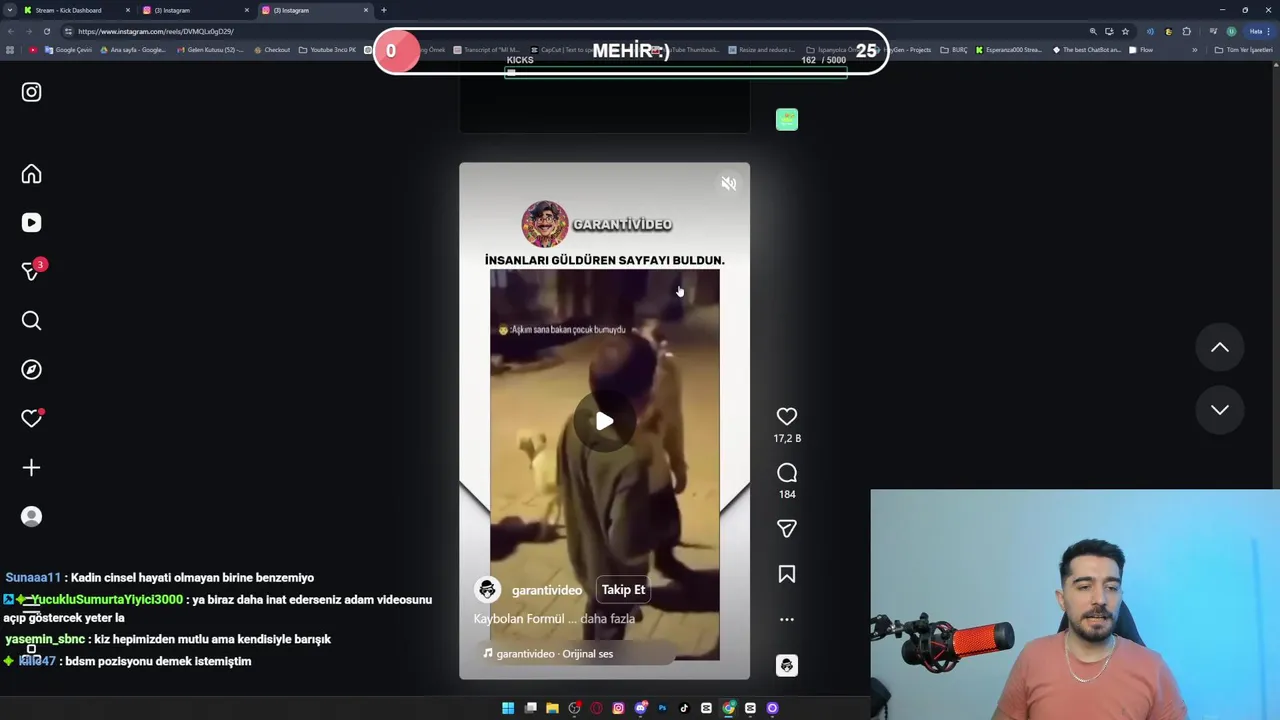Open Gelen Kutusu (52) bookmark

[x=210, y=50]
